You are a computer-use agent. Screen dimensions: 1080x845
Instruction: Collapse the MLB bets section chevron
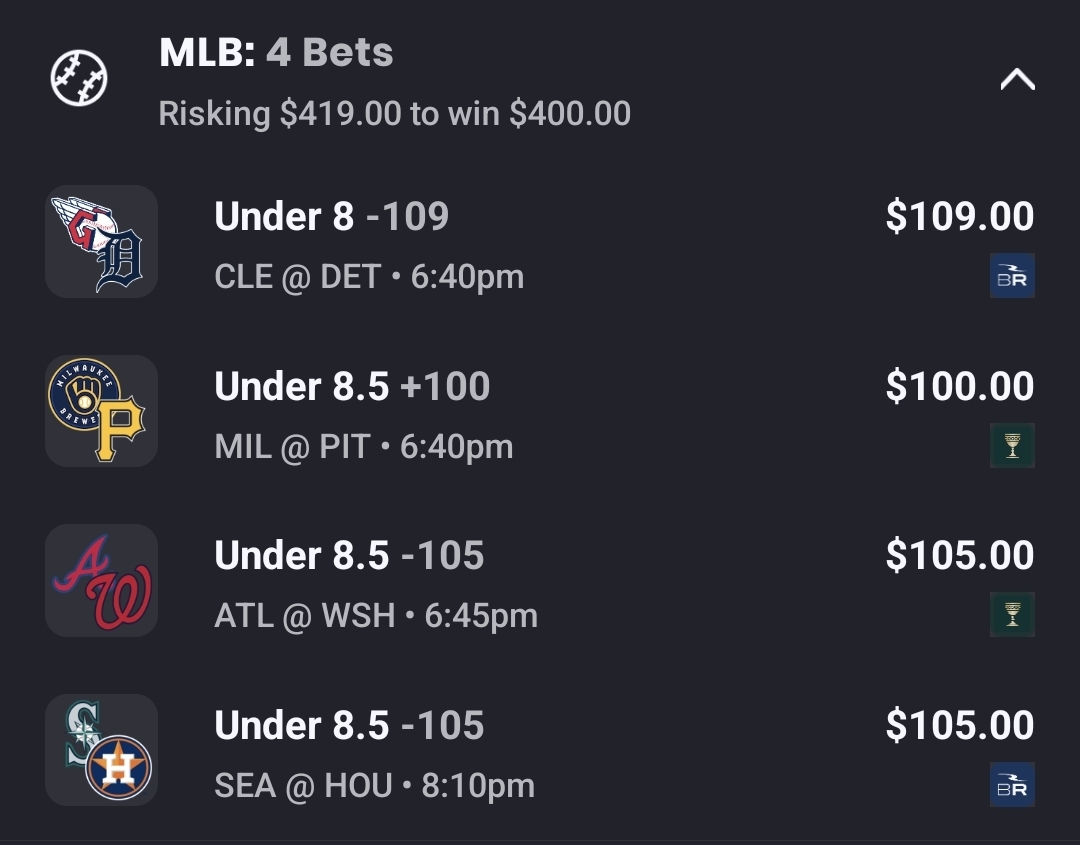tap(1017, 80)
